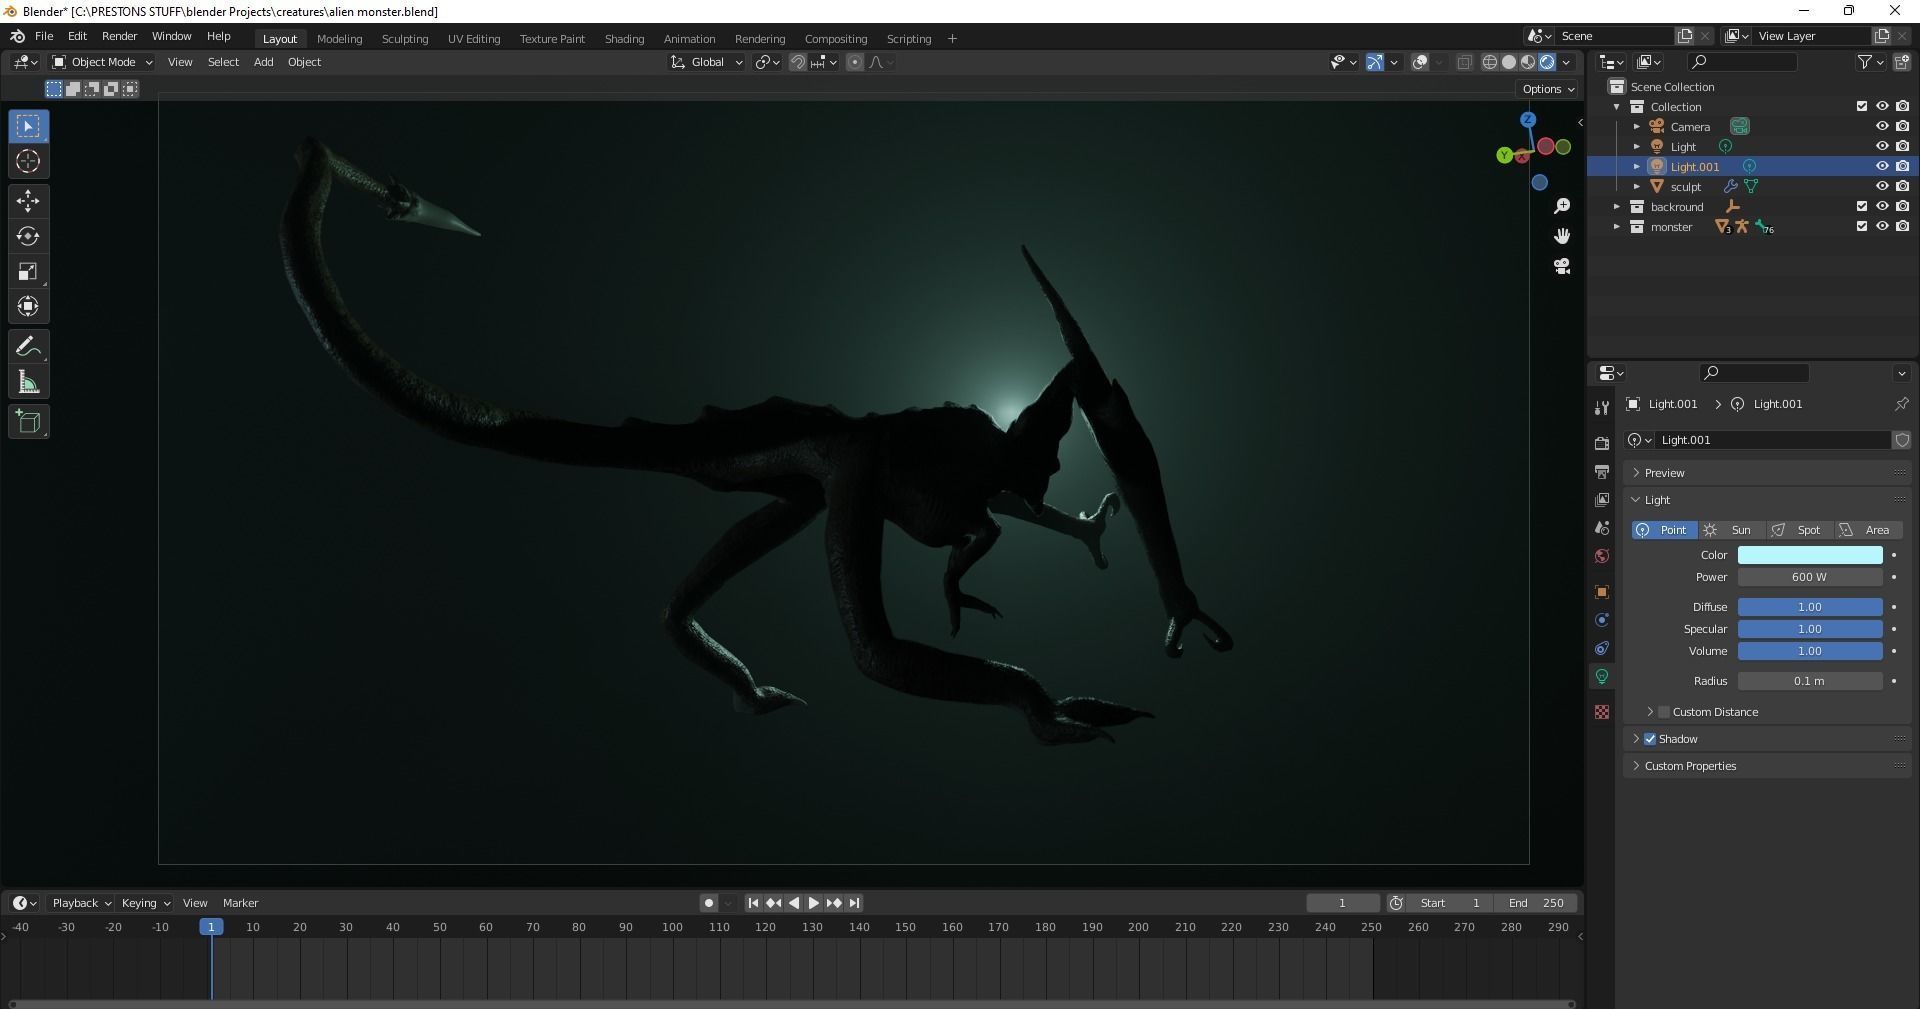Open the World properties tab

coord(1602,556)
